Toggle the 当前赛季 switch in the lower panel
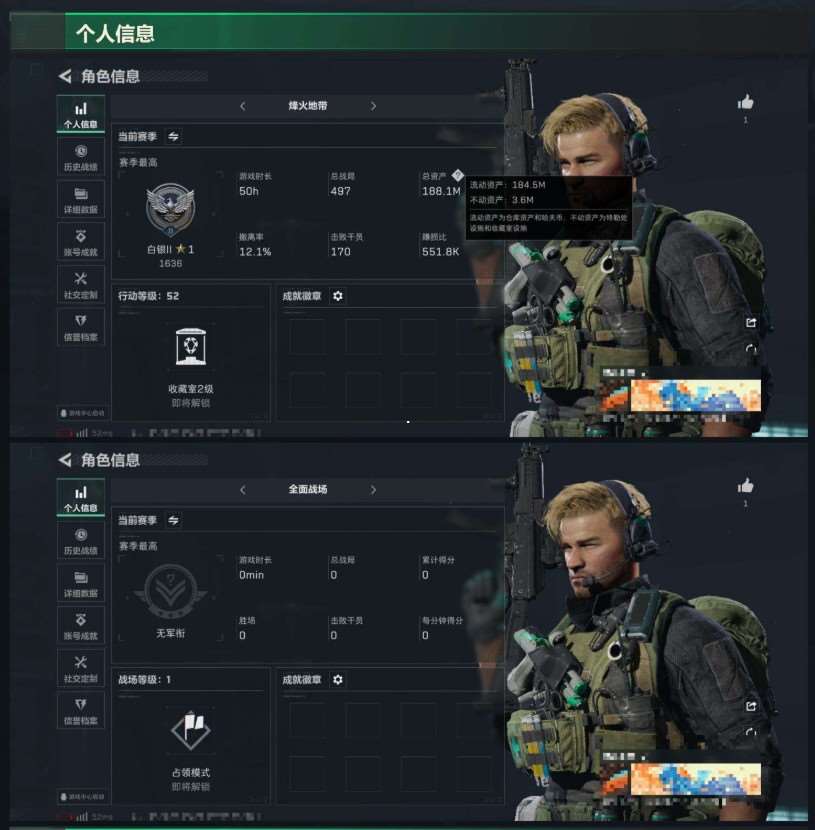The height and width of the screenshot is (830, 815). 173,520
